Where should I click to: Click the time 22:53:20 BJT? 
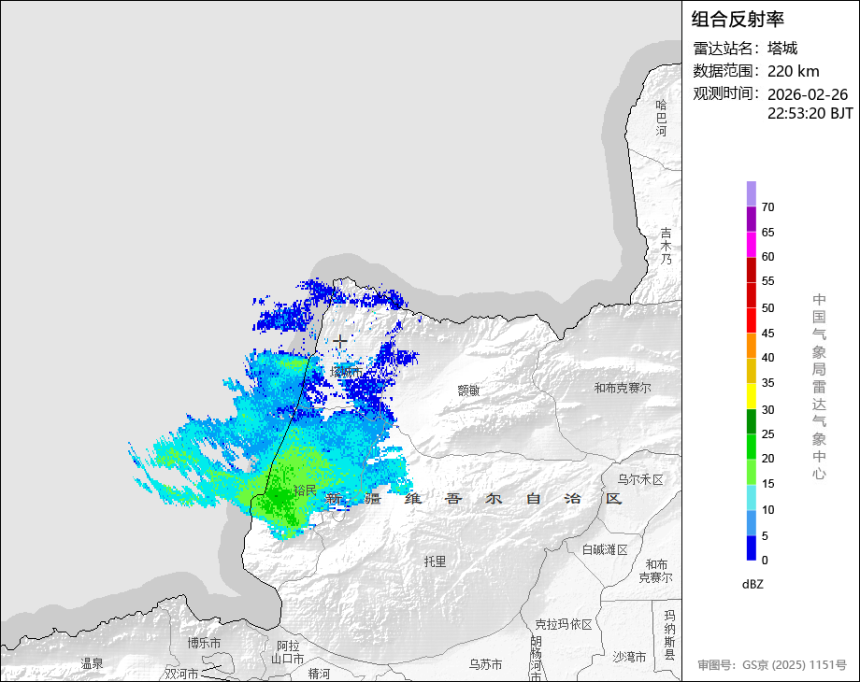(810, 113)
